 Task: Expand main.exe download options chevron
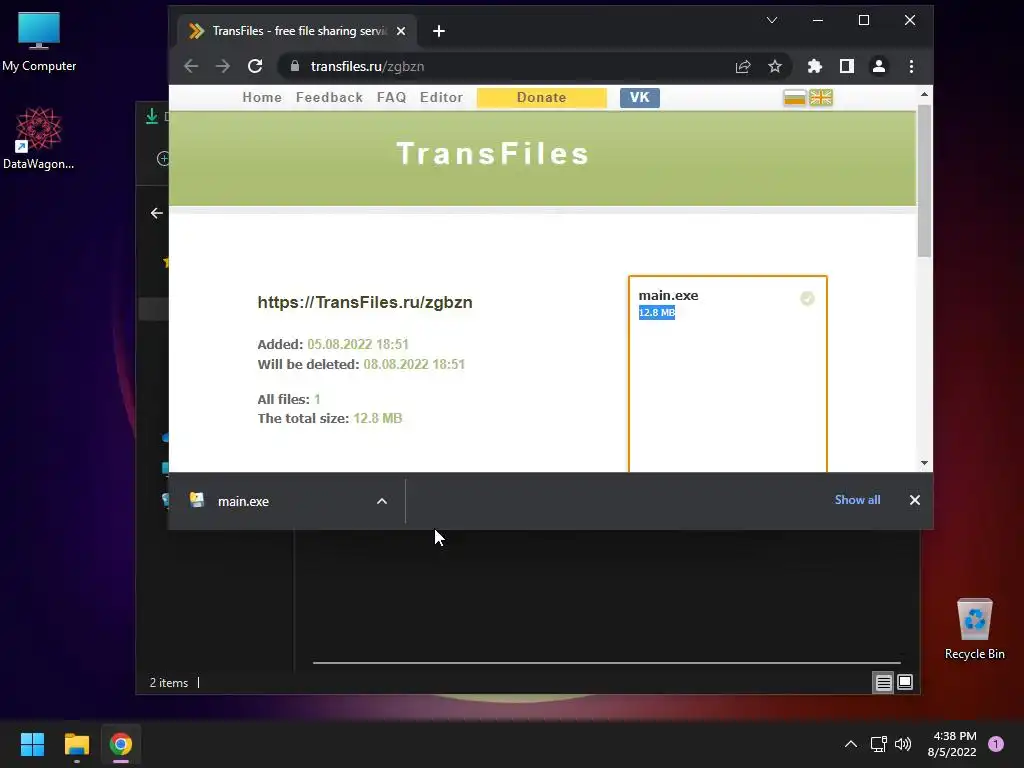[x=382, y=502]
